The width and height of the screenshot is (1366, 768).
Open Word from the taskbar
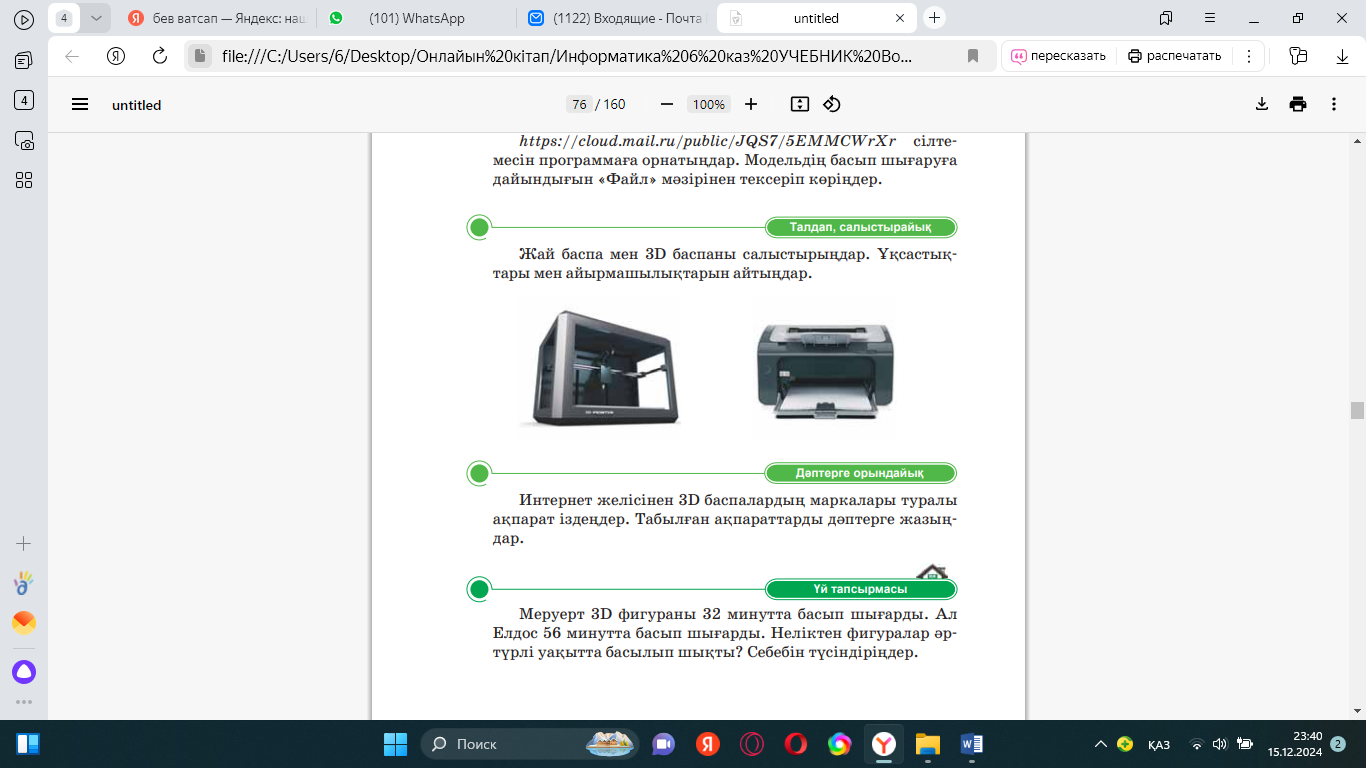coord(971,744)
